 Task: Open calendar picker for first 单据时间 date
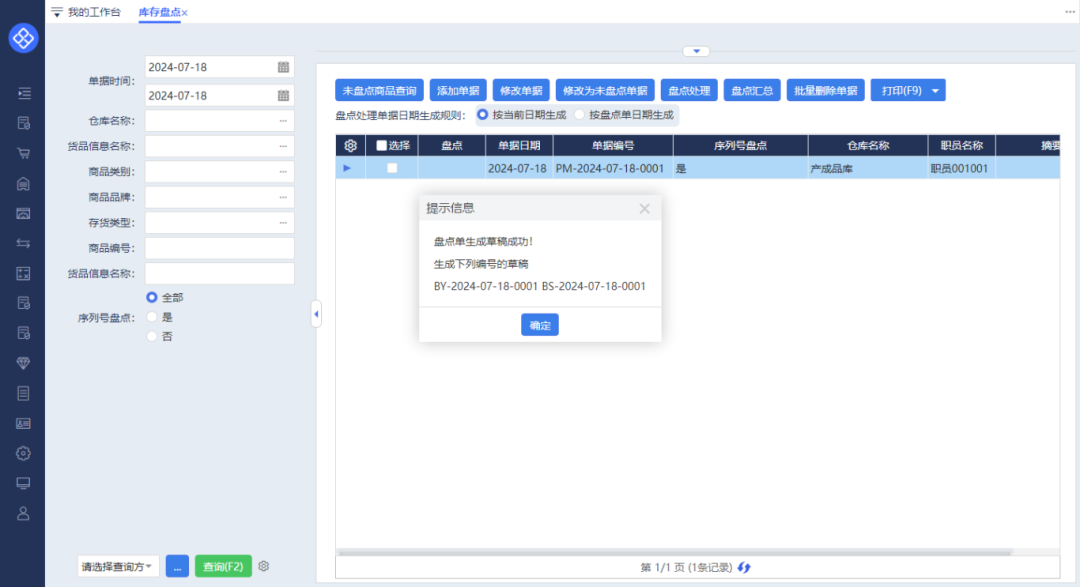click(283, 67)
